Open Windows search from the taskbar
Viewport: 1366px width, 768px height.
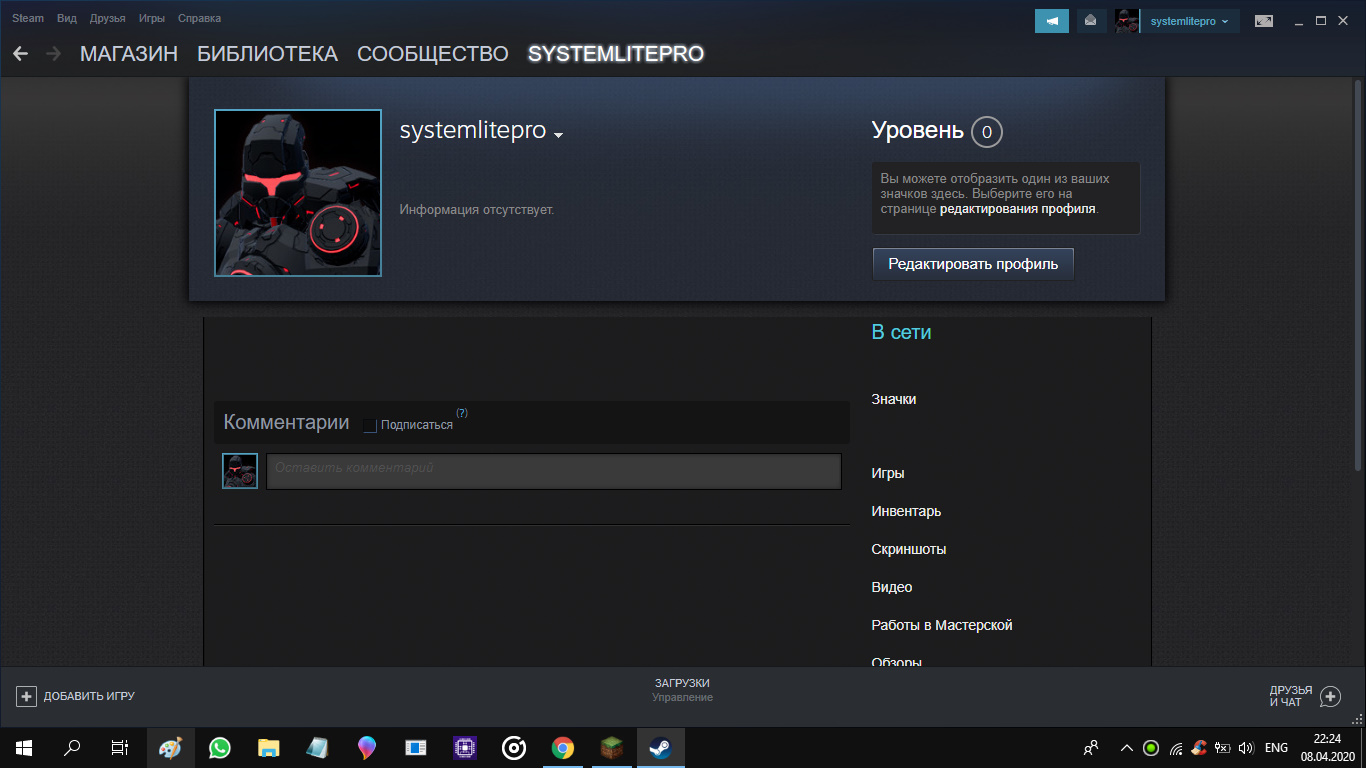tap(72, 747)
